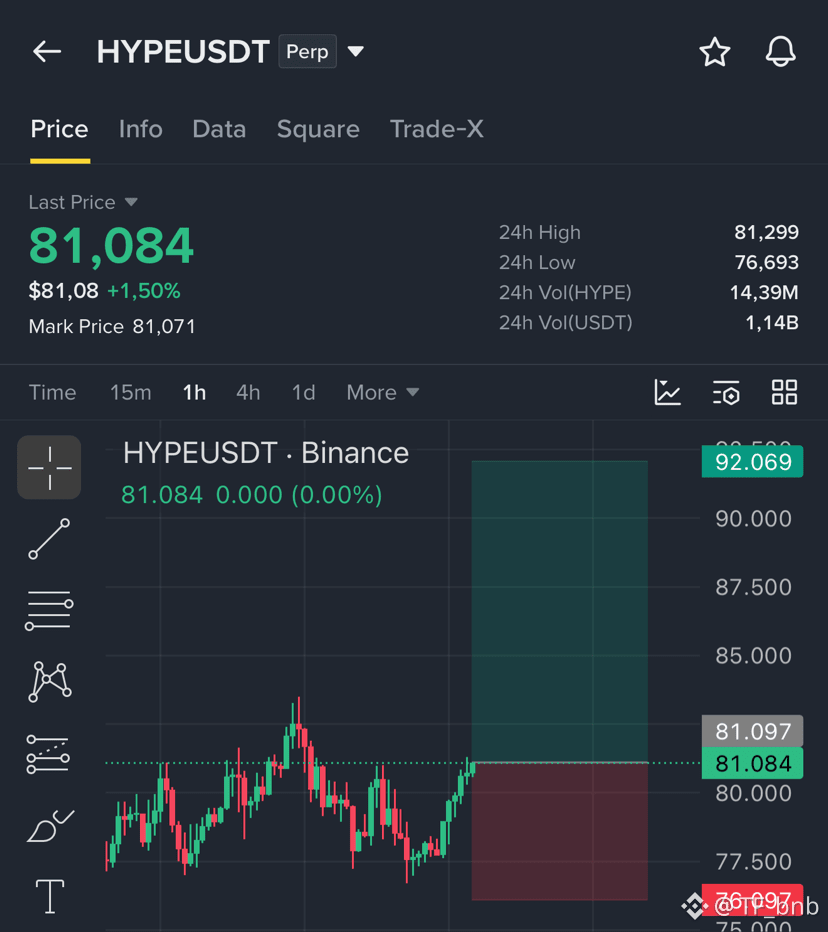Select the long position forecasting tool
This screenshot has height=932, width=828.
point(48,754)
